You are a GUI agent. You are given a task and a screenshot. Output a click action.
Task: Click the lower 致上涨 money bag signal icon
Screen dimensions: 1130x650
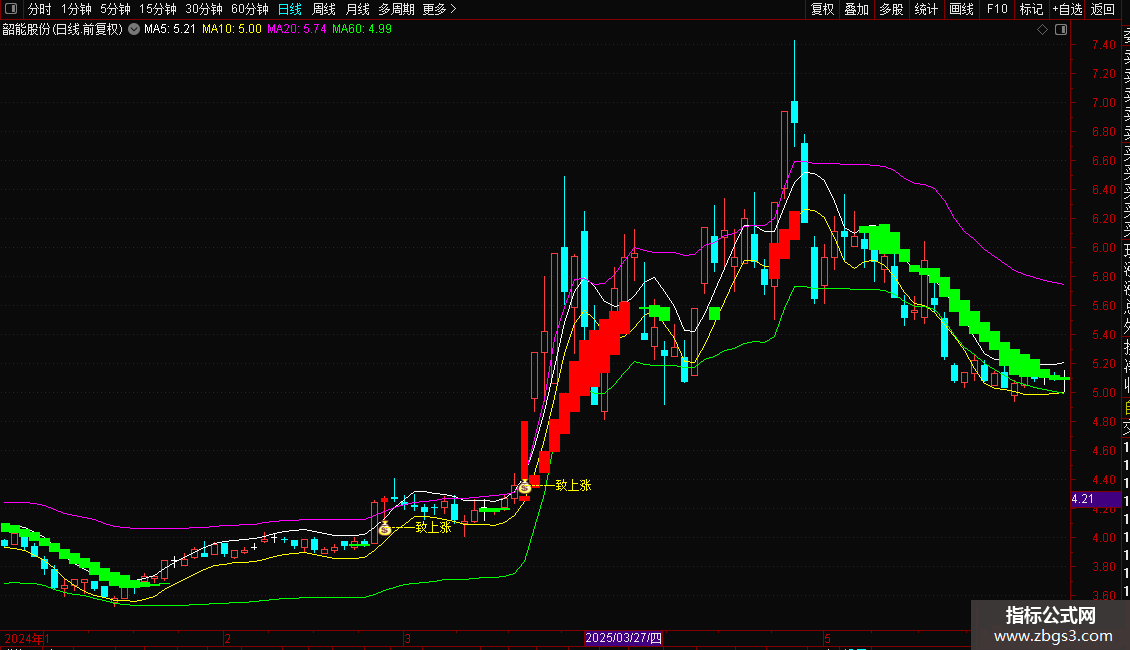tap(385, 529)
